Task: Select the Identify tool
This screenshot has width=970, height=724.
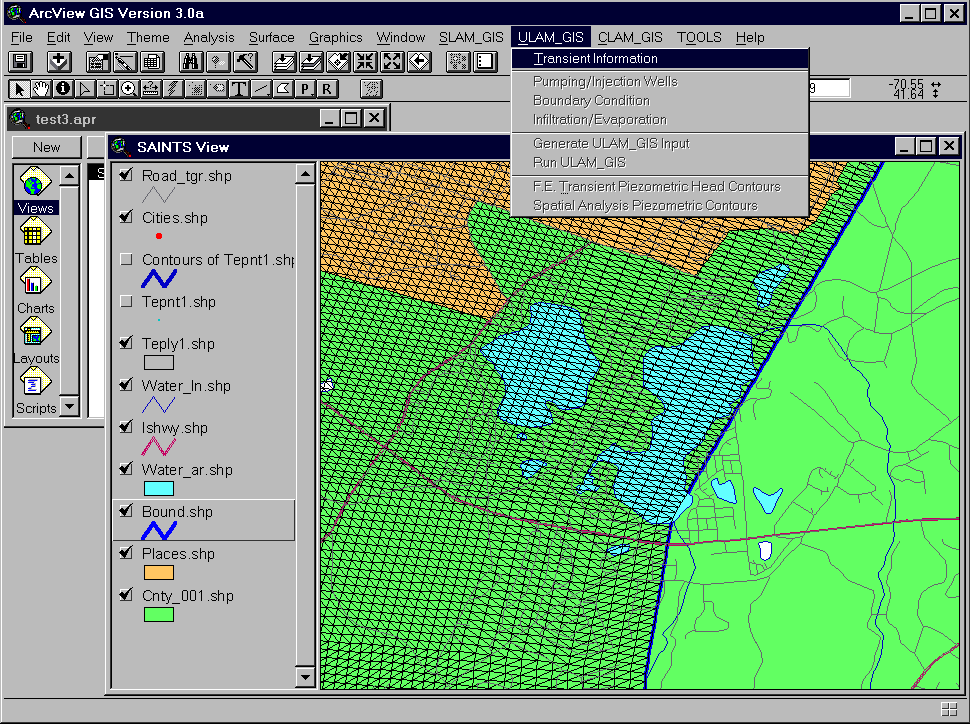Action: click(x=63, y=89)
